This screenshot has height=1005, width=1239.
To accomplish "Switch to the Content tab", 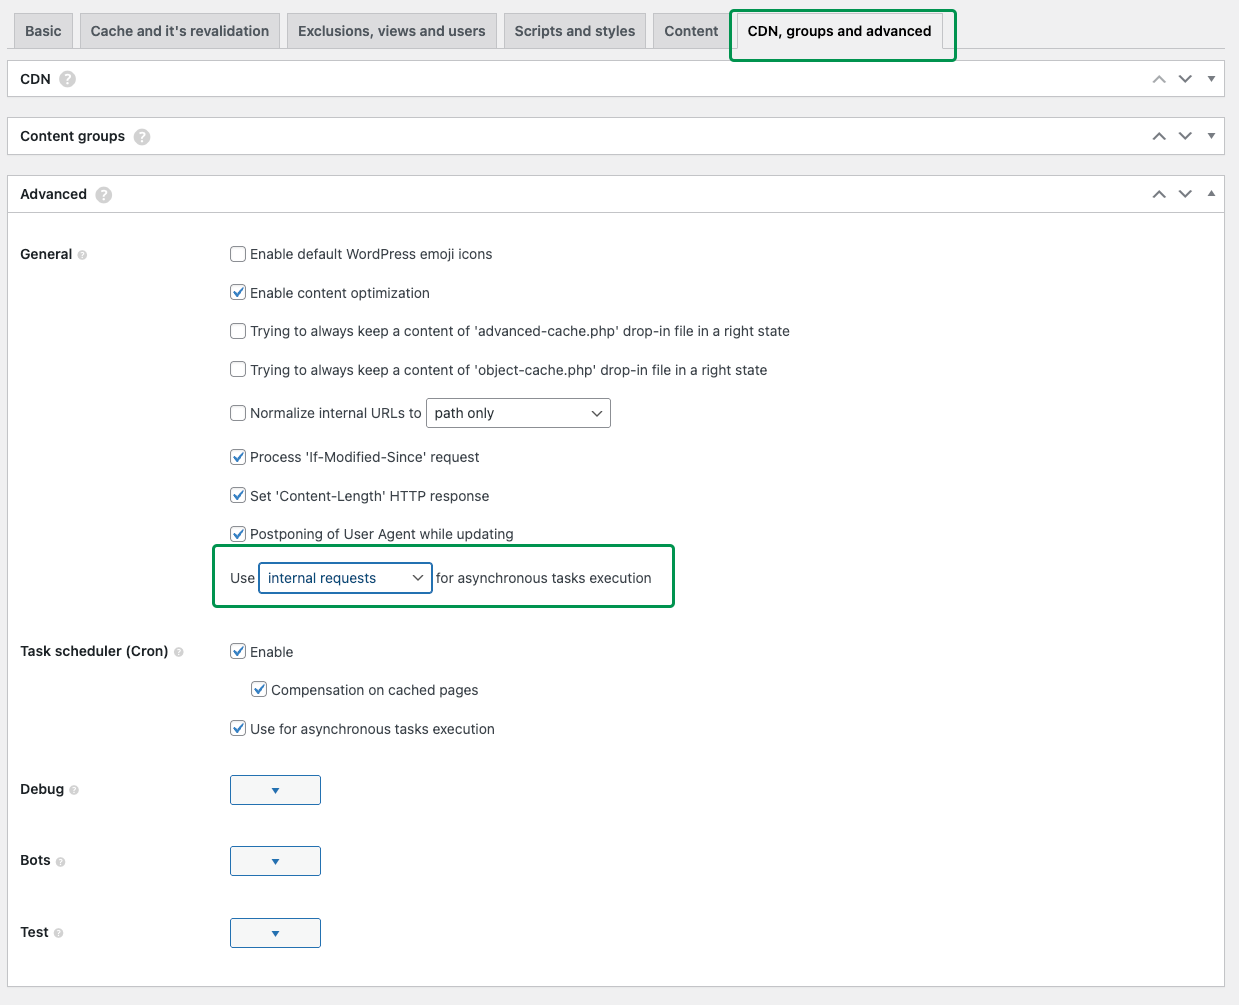I will 691,31.
